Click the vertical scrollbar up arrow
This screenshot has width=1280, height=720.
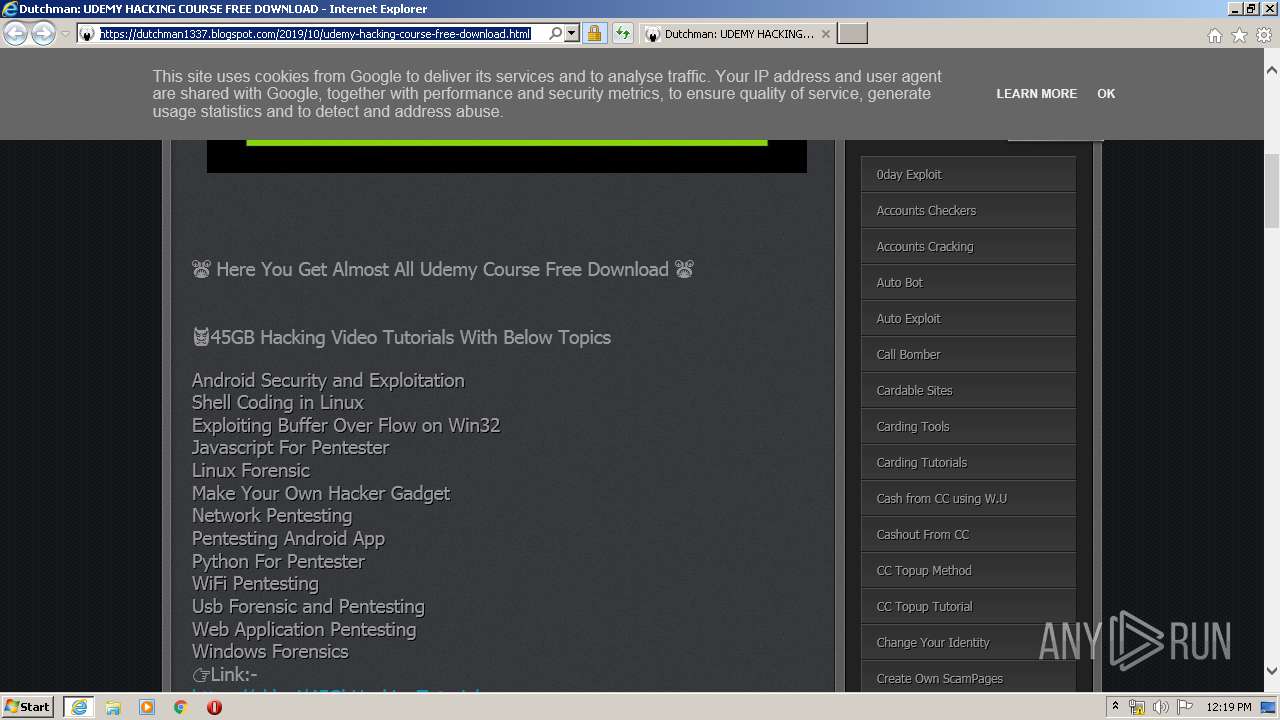[1271, 71]
